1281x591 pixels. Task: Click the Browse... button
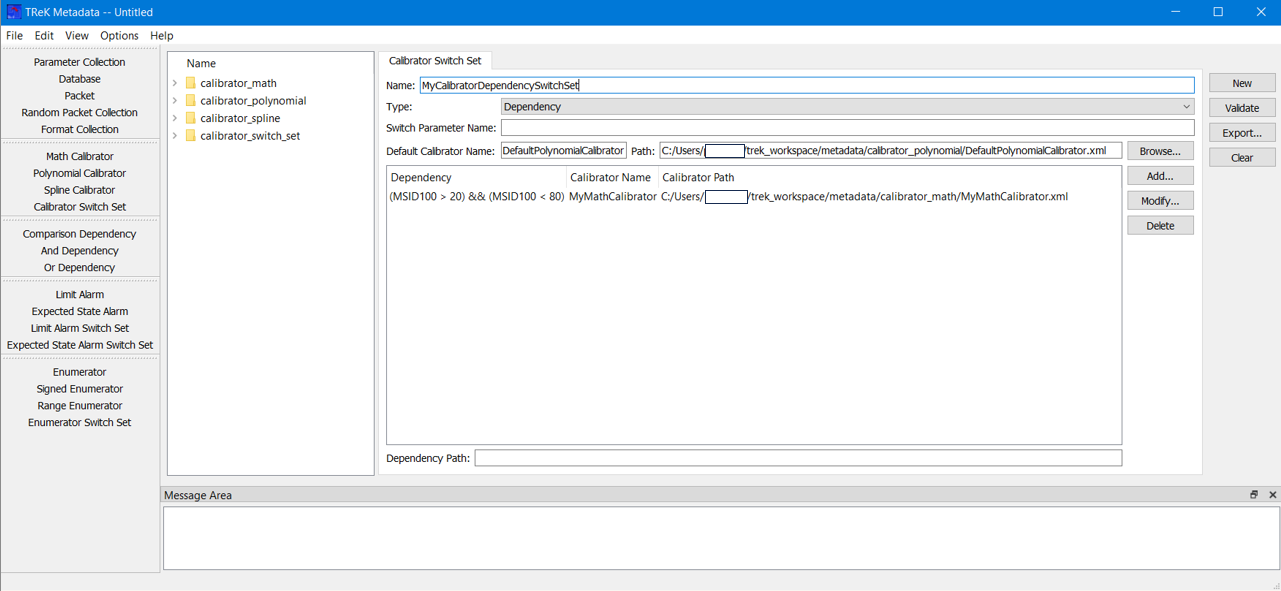point(1160,151)
